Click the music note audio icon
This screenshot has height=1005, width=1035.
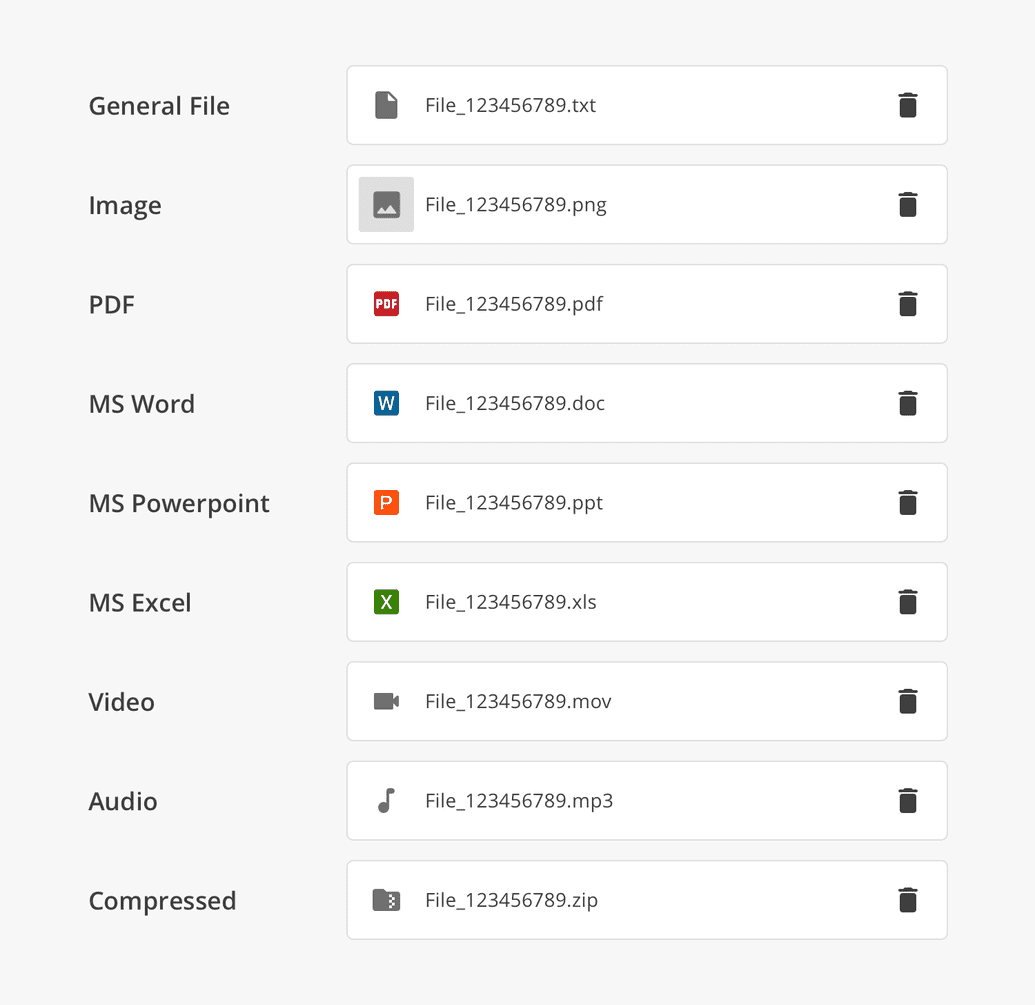pos(386,800)
